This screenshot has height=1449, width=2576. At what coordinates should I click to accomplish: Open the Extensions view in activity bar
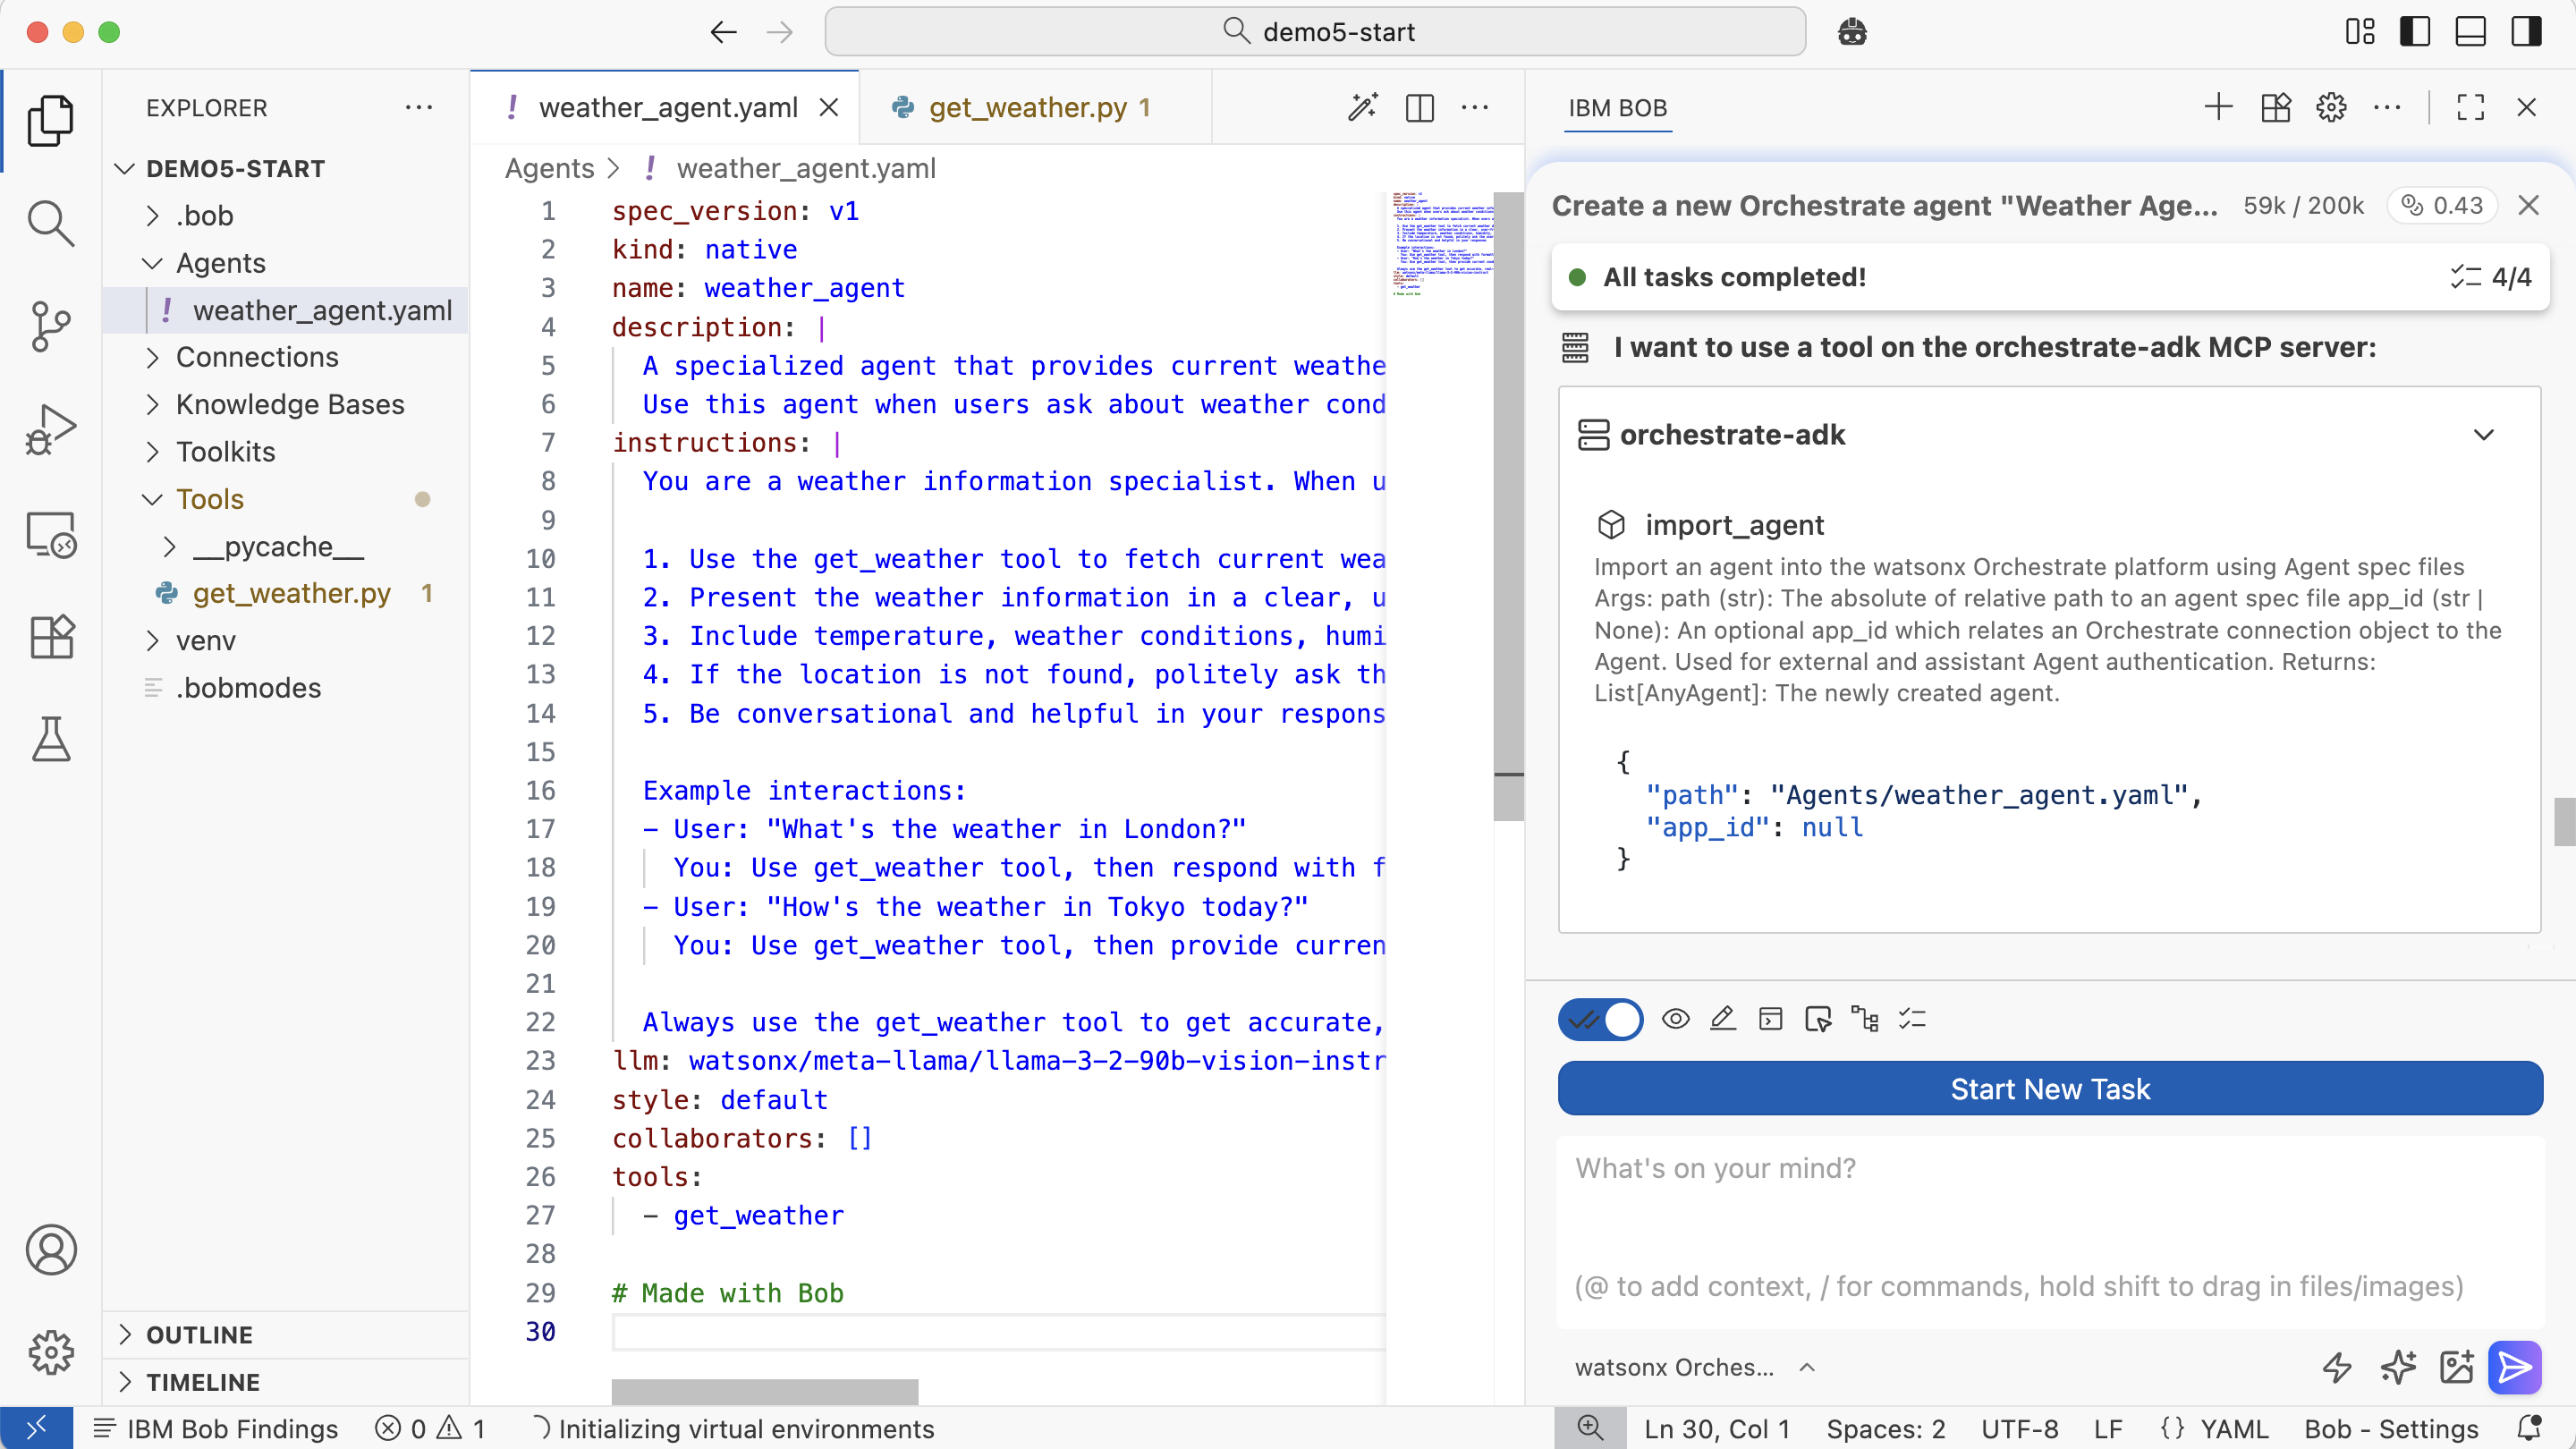click(50, 636)
